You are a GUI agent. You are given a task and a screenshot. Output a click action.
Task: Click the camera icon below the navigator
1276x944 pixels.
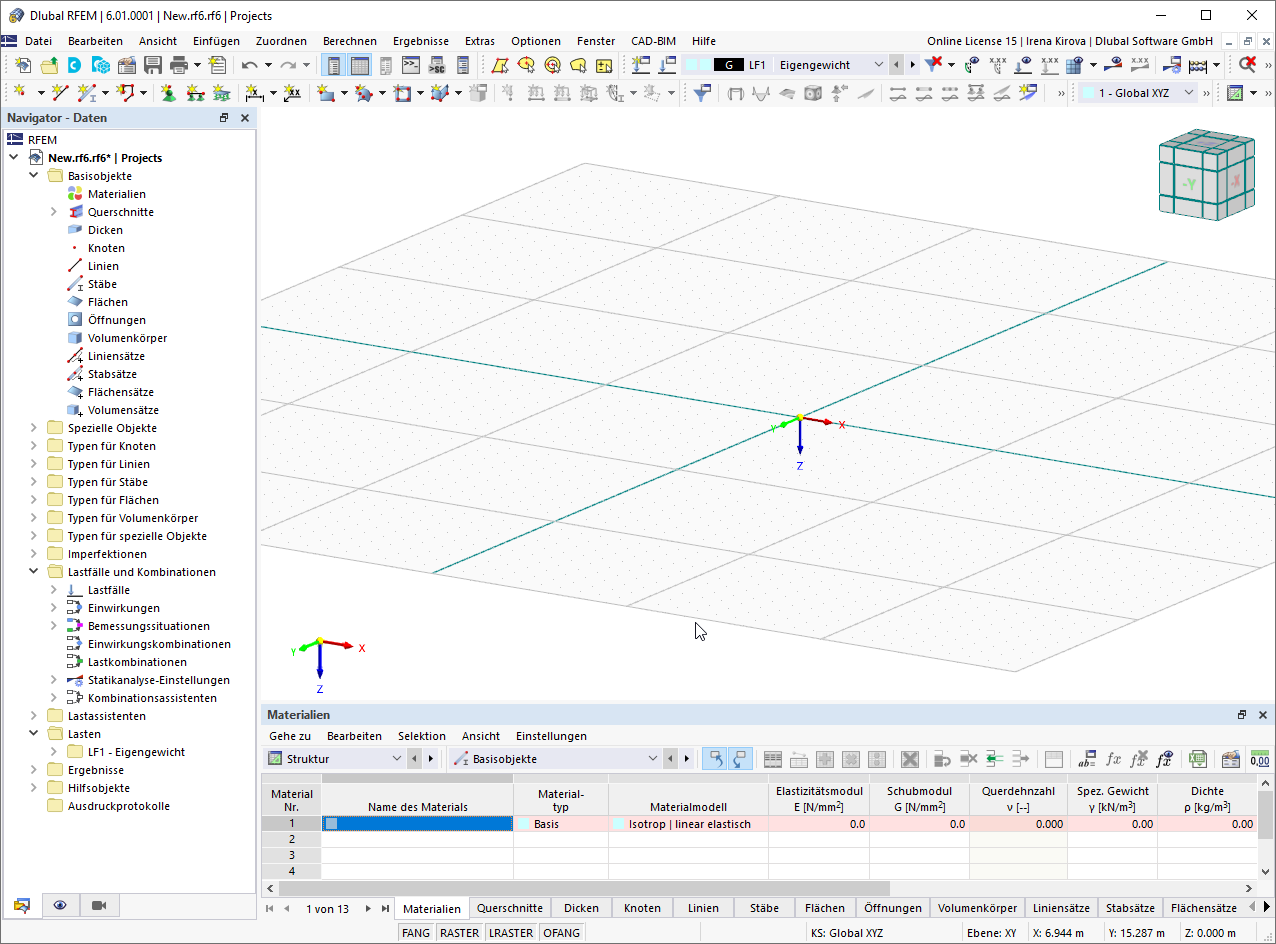97,905
